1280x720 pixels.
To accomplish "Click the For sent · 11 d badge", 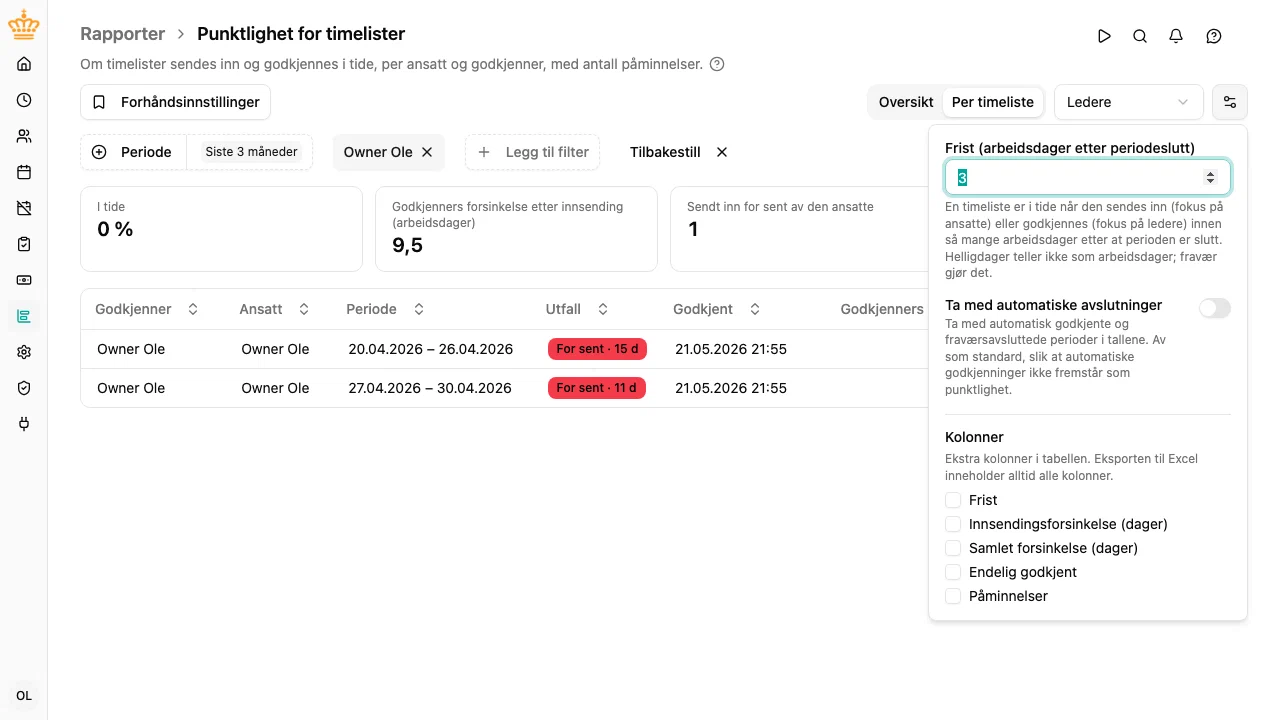I will (597, 388).
